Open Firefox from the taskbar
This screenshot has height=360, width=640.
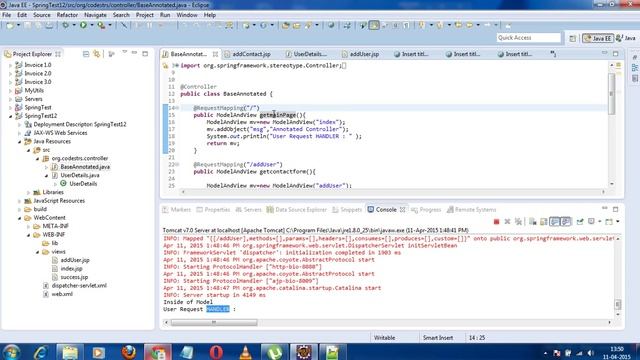[129, 352]
